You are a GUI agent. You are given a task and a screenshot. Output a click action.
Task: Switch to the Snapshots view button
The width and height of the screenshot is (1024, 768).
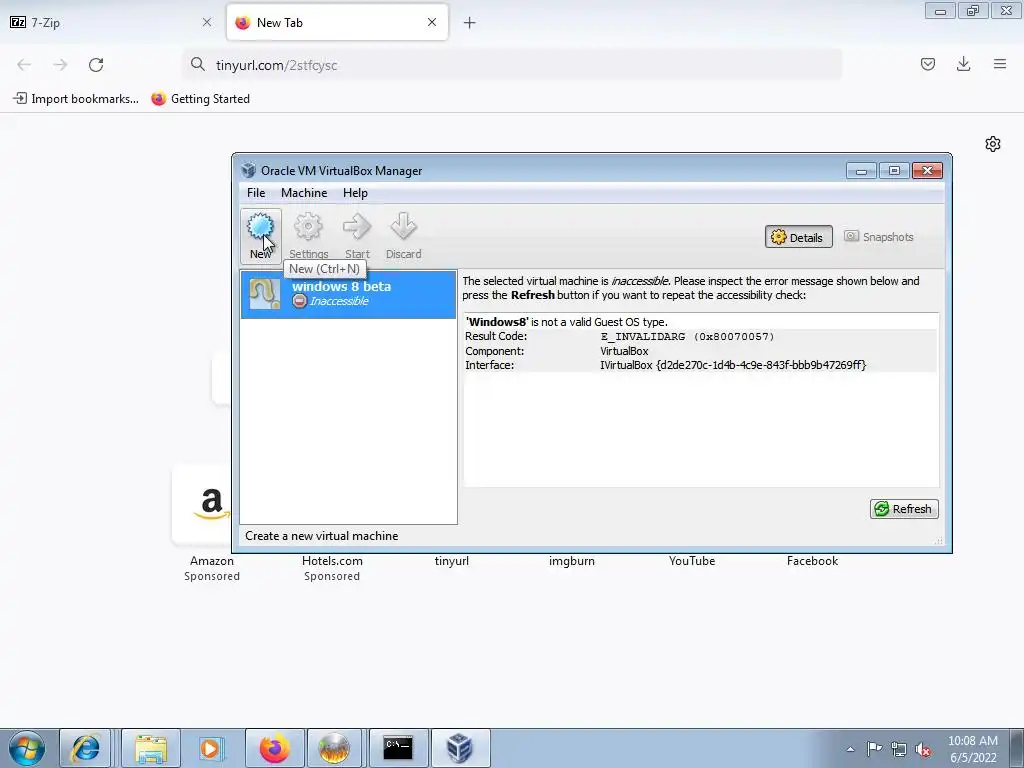coord(878,237)
